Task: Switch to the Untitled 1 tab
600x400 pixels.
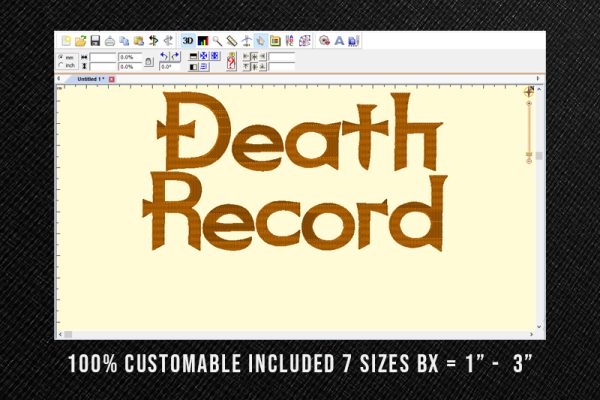Action: click(x=91, y=79)
